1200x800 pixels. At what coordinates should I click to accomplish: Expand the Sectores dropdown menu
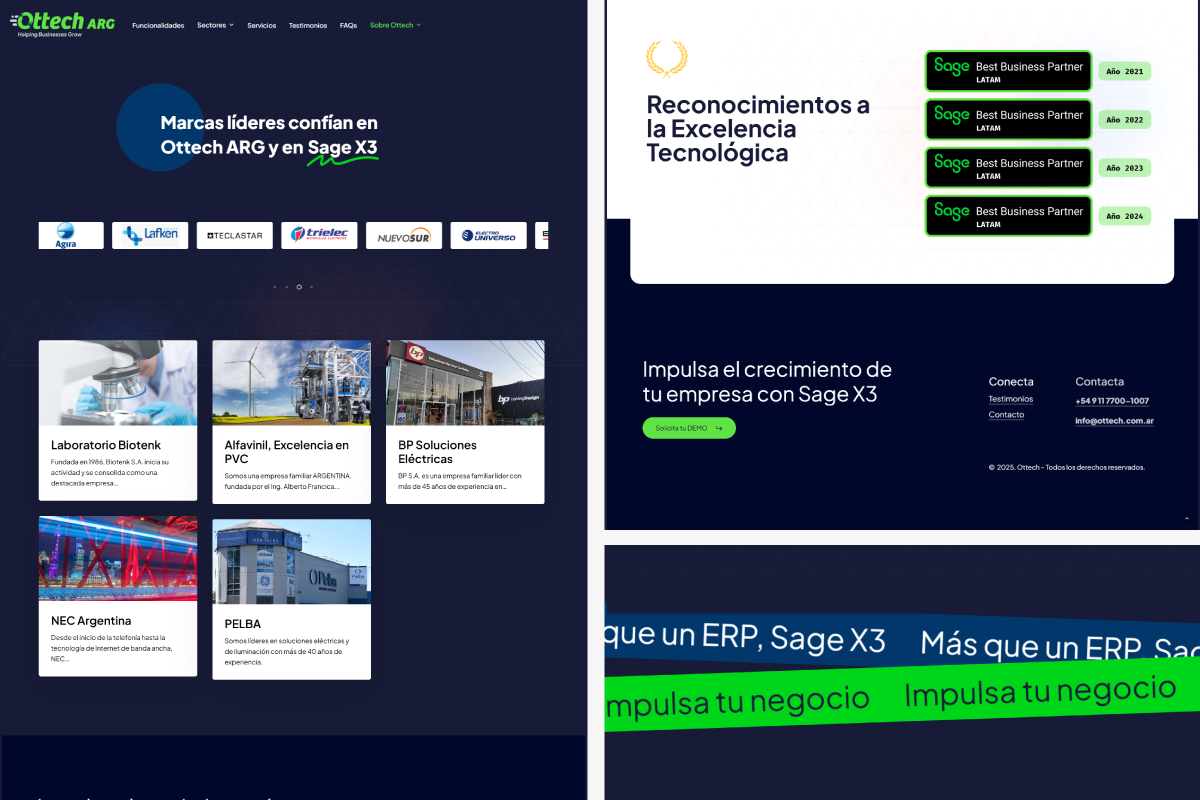[x=215, y=25]
